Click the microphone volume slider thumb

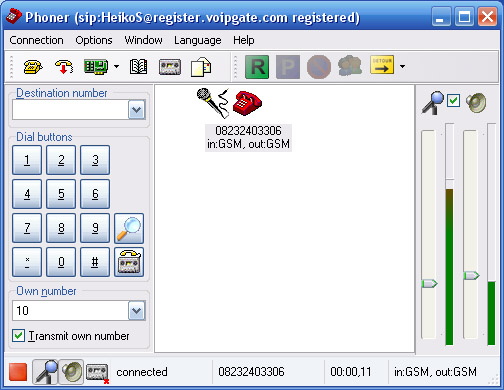coord(429,284)
